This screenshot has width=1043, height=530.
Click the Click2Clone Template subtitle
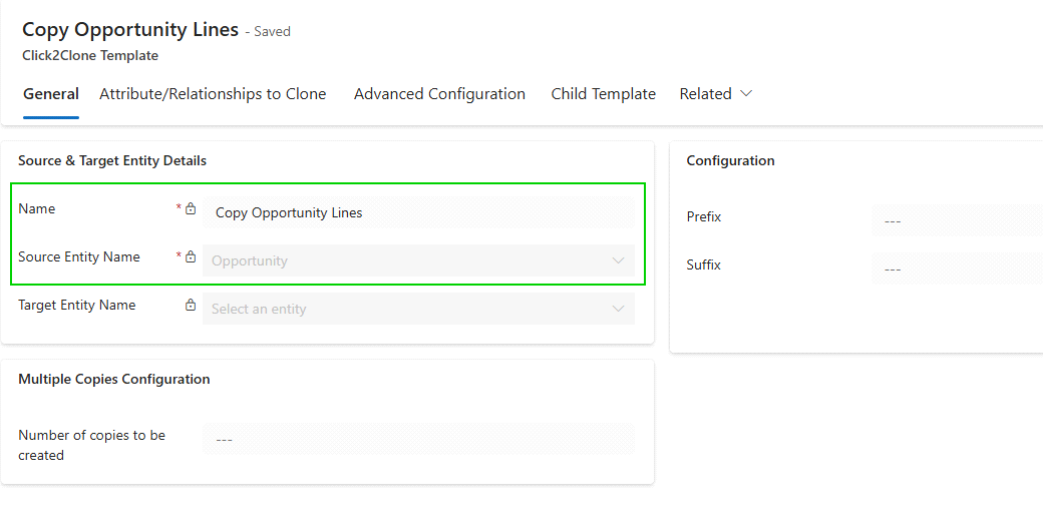coord(90,56)
